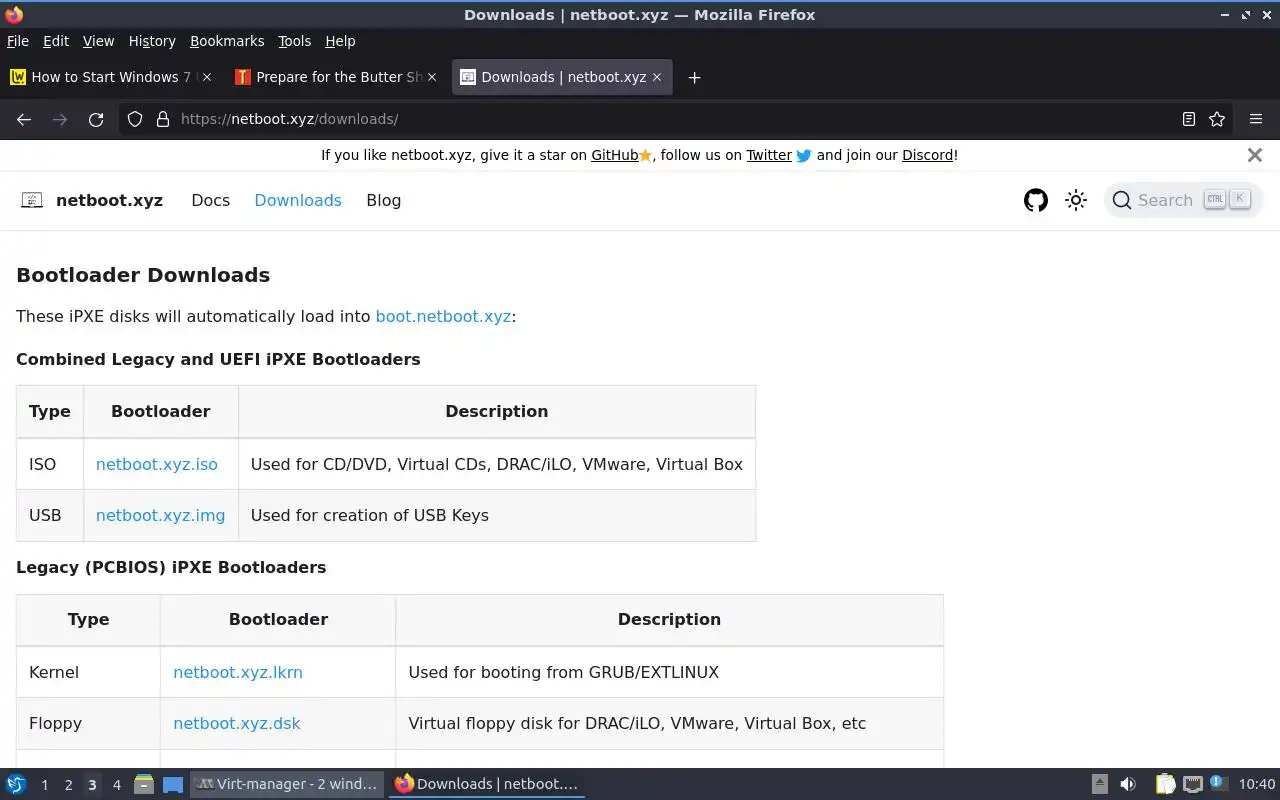
Task: Click the show desktop icon in the taskbar
Action: [x=173, y=784]
